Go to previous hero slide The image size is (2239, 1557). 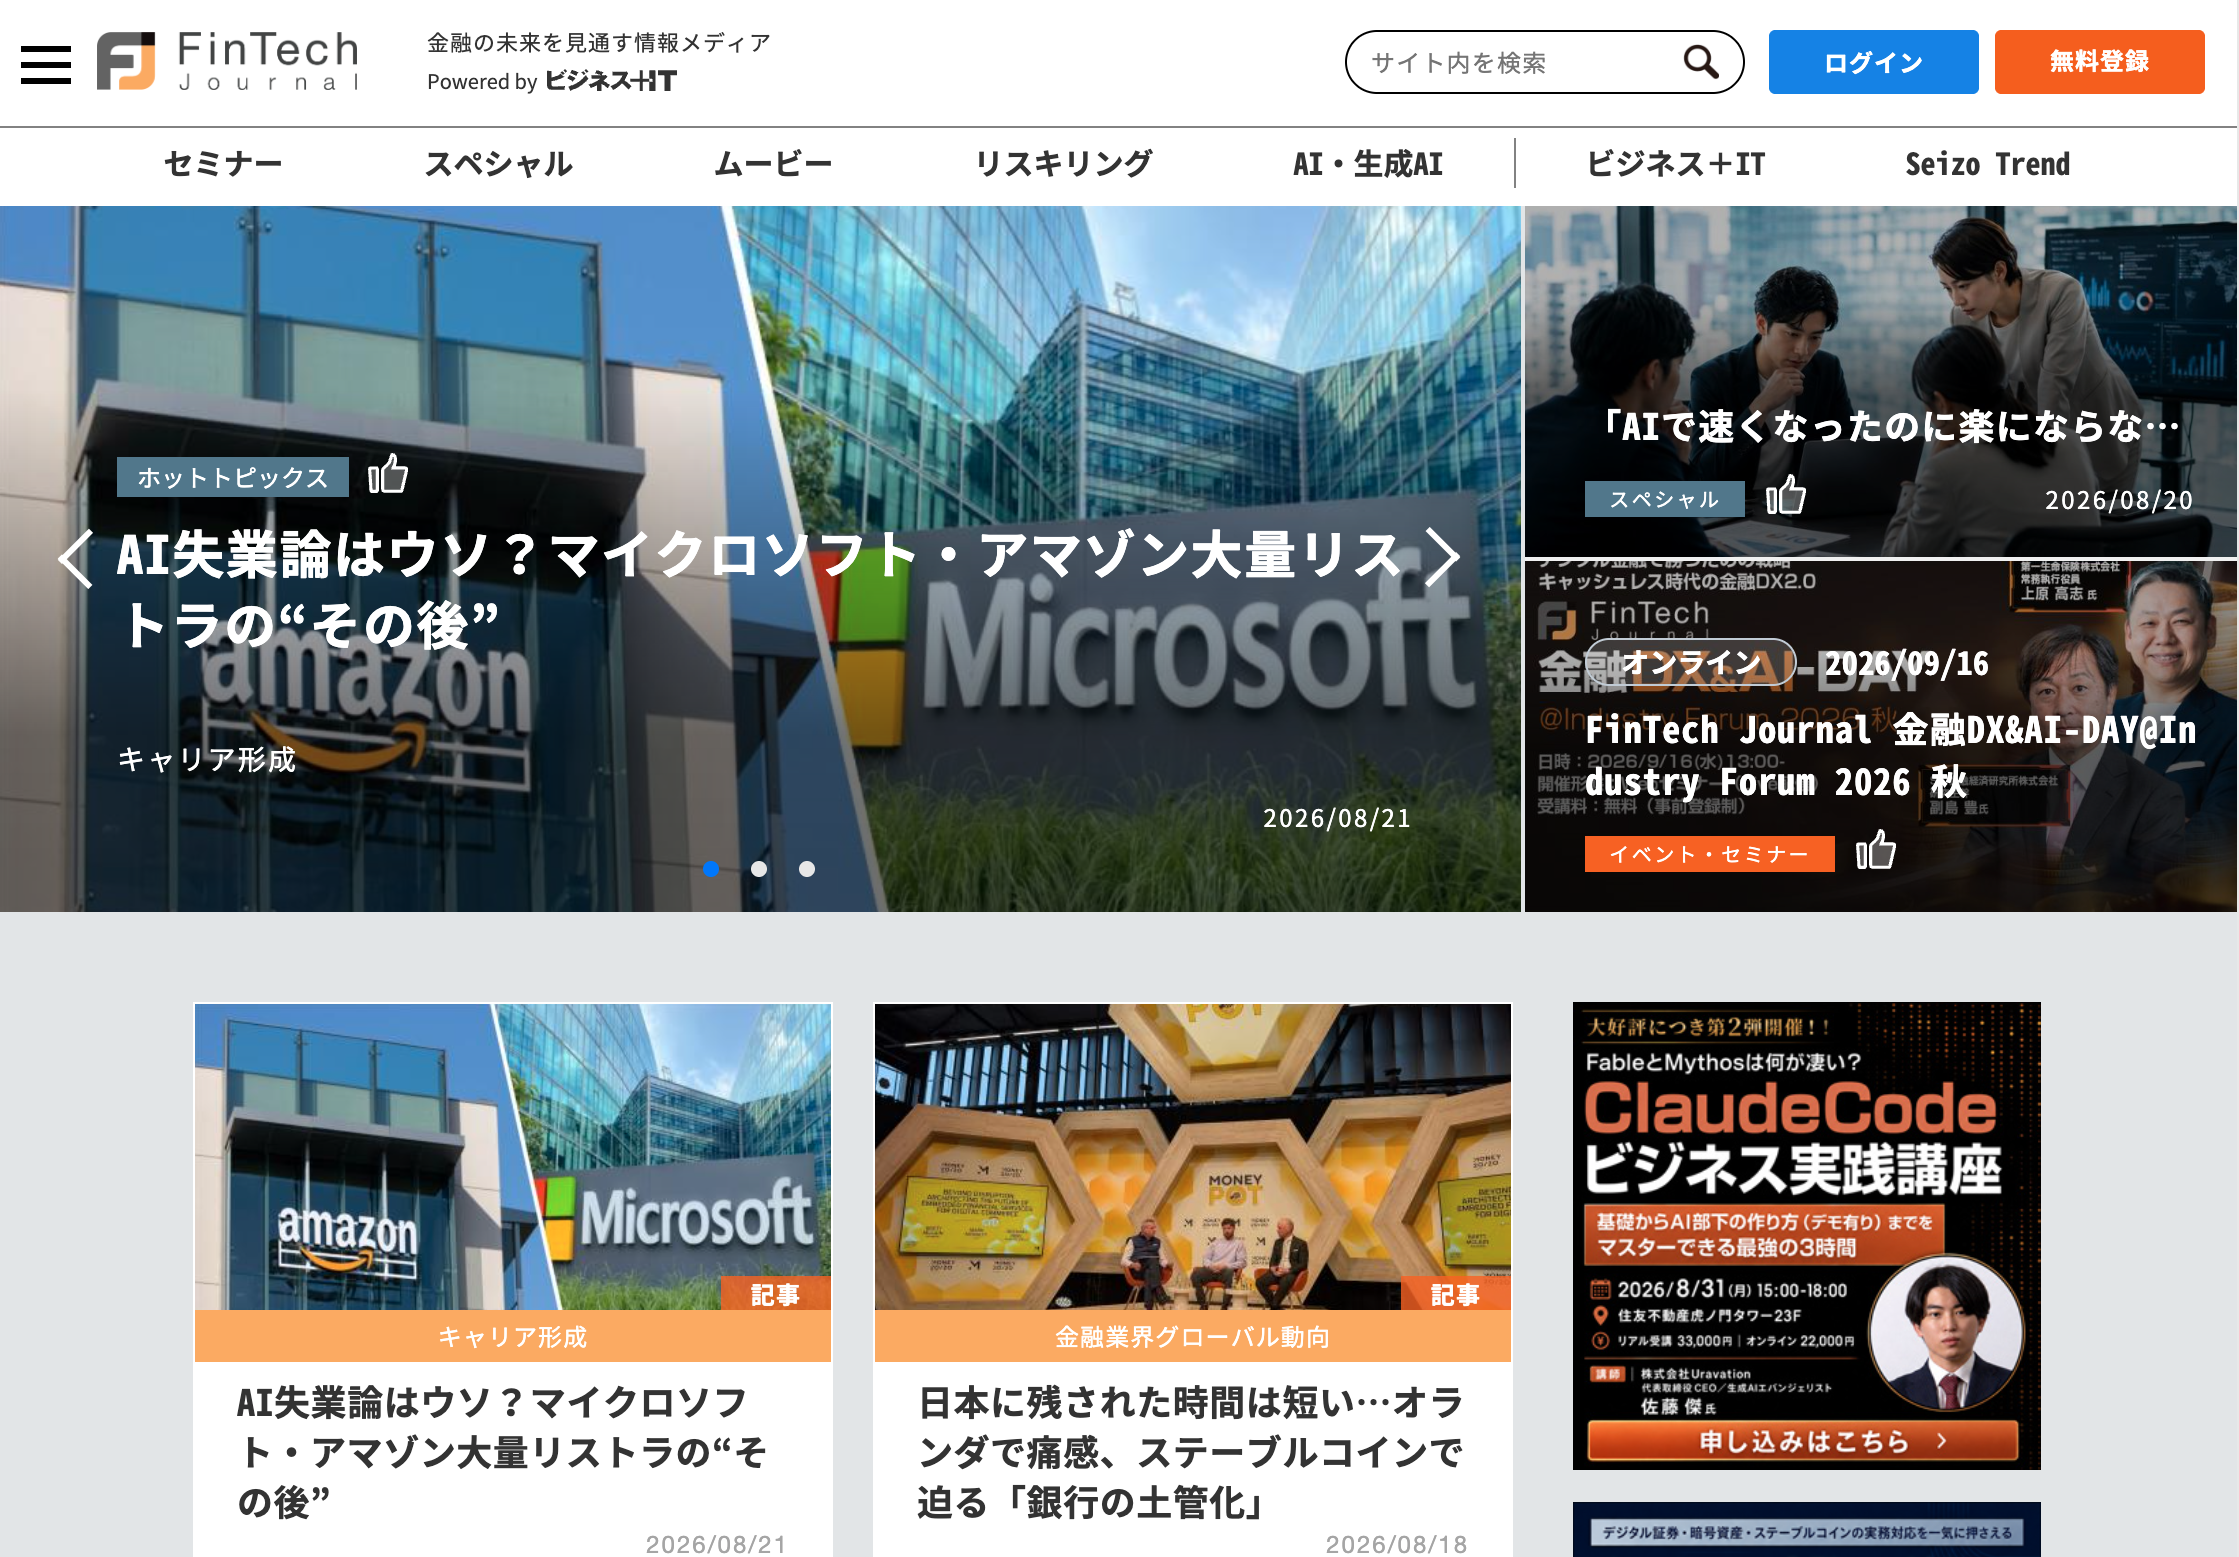[75, 557]
